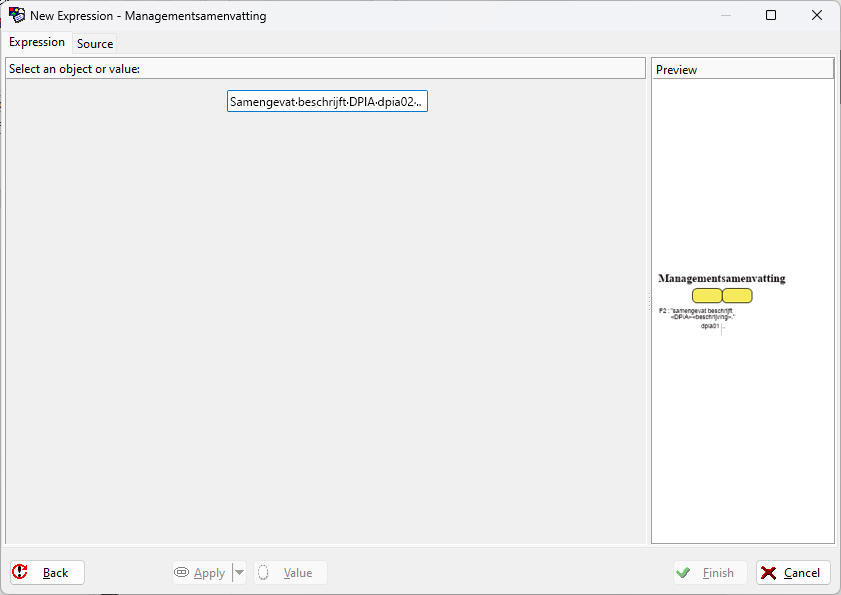
Task: Maximize the New Expression window
Action: [771, 16]
